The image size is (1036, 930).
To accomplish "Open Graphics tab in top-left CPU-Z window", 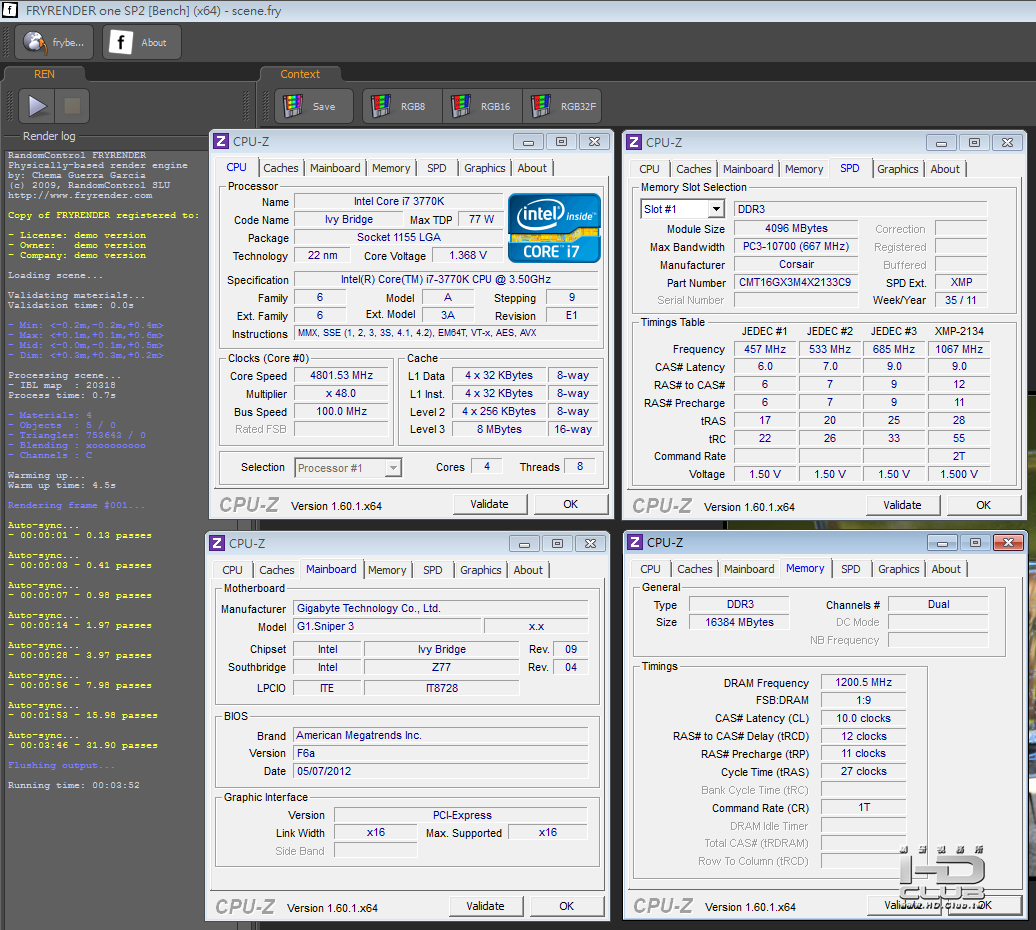I will tap(484, 168).
